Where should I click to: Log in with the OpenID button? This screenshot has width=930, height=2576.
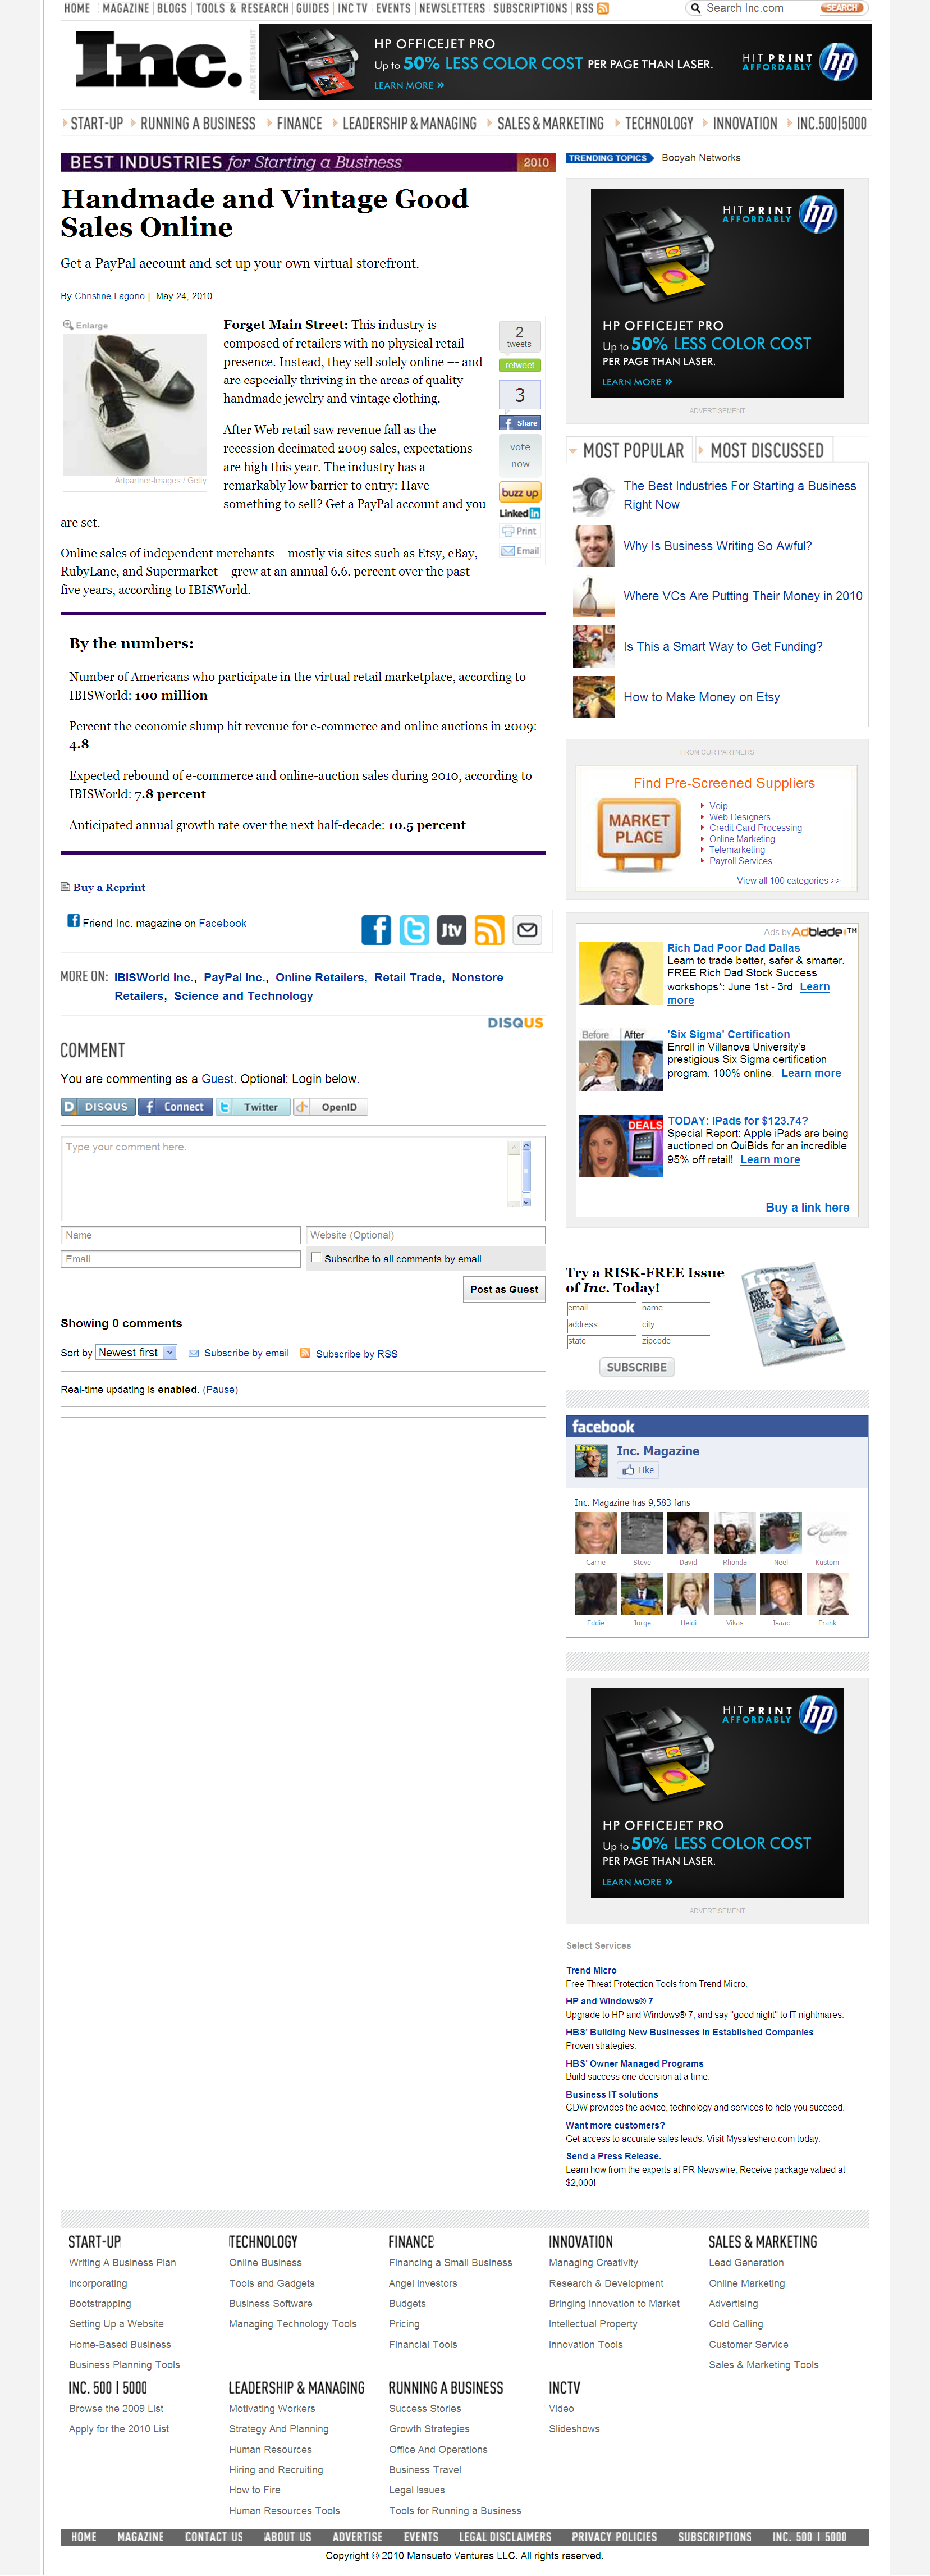click(x=331, y=1107)
